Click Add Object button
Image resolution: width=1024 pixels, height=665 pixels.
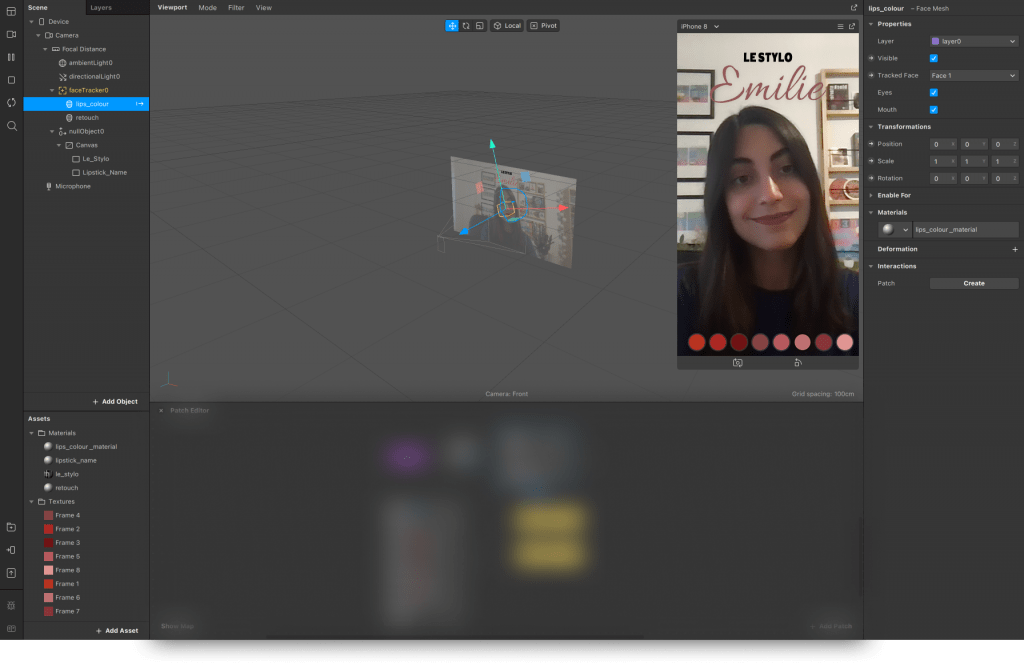pyautogui.click(x=115, y=402)
